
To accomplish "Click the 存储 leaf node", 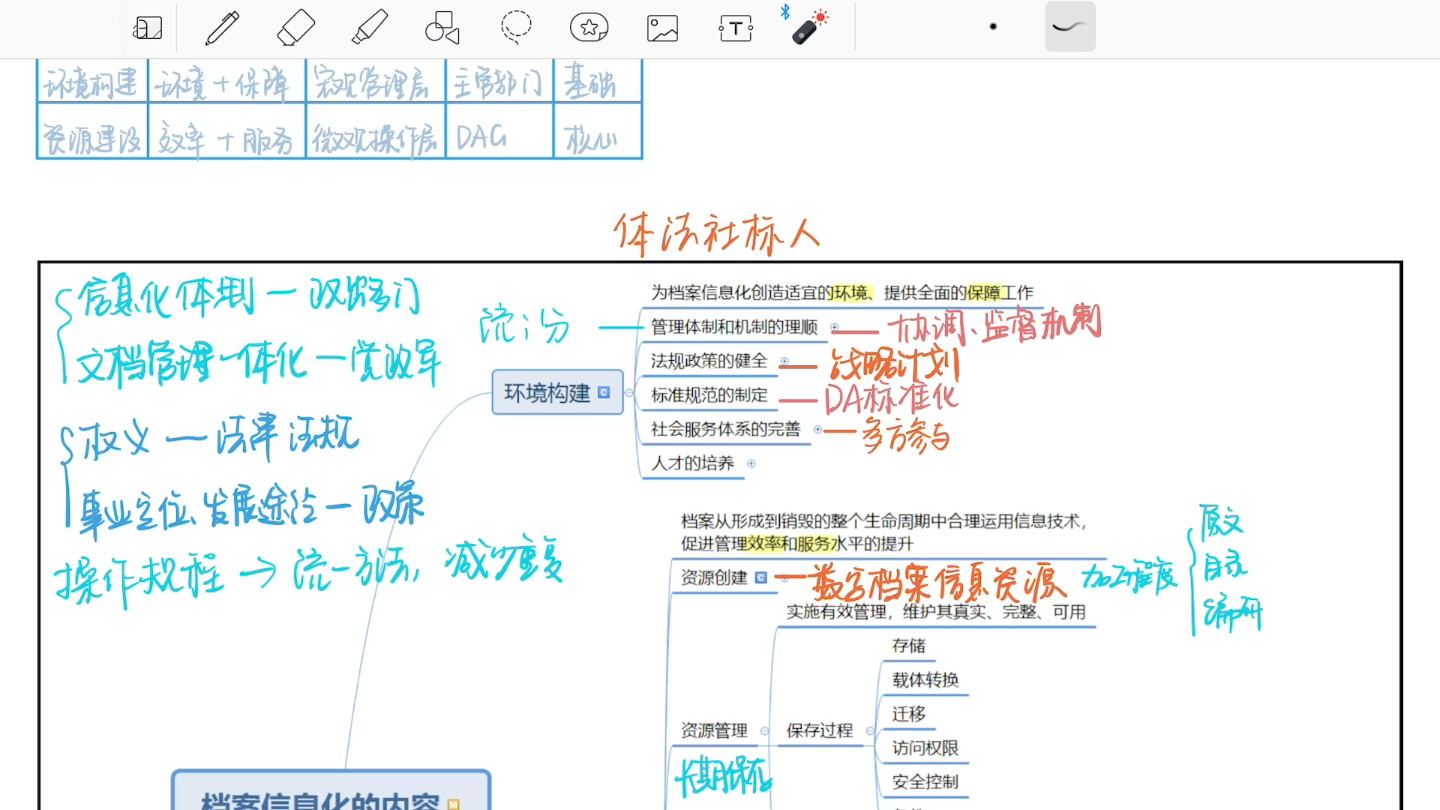I will tap(909, 646).
